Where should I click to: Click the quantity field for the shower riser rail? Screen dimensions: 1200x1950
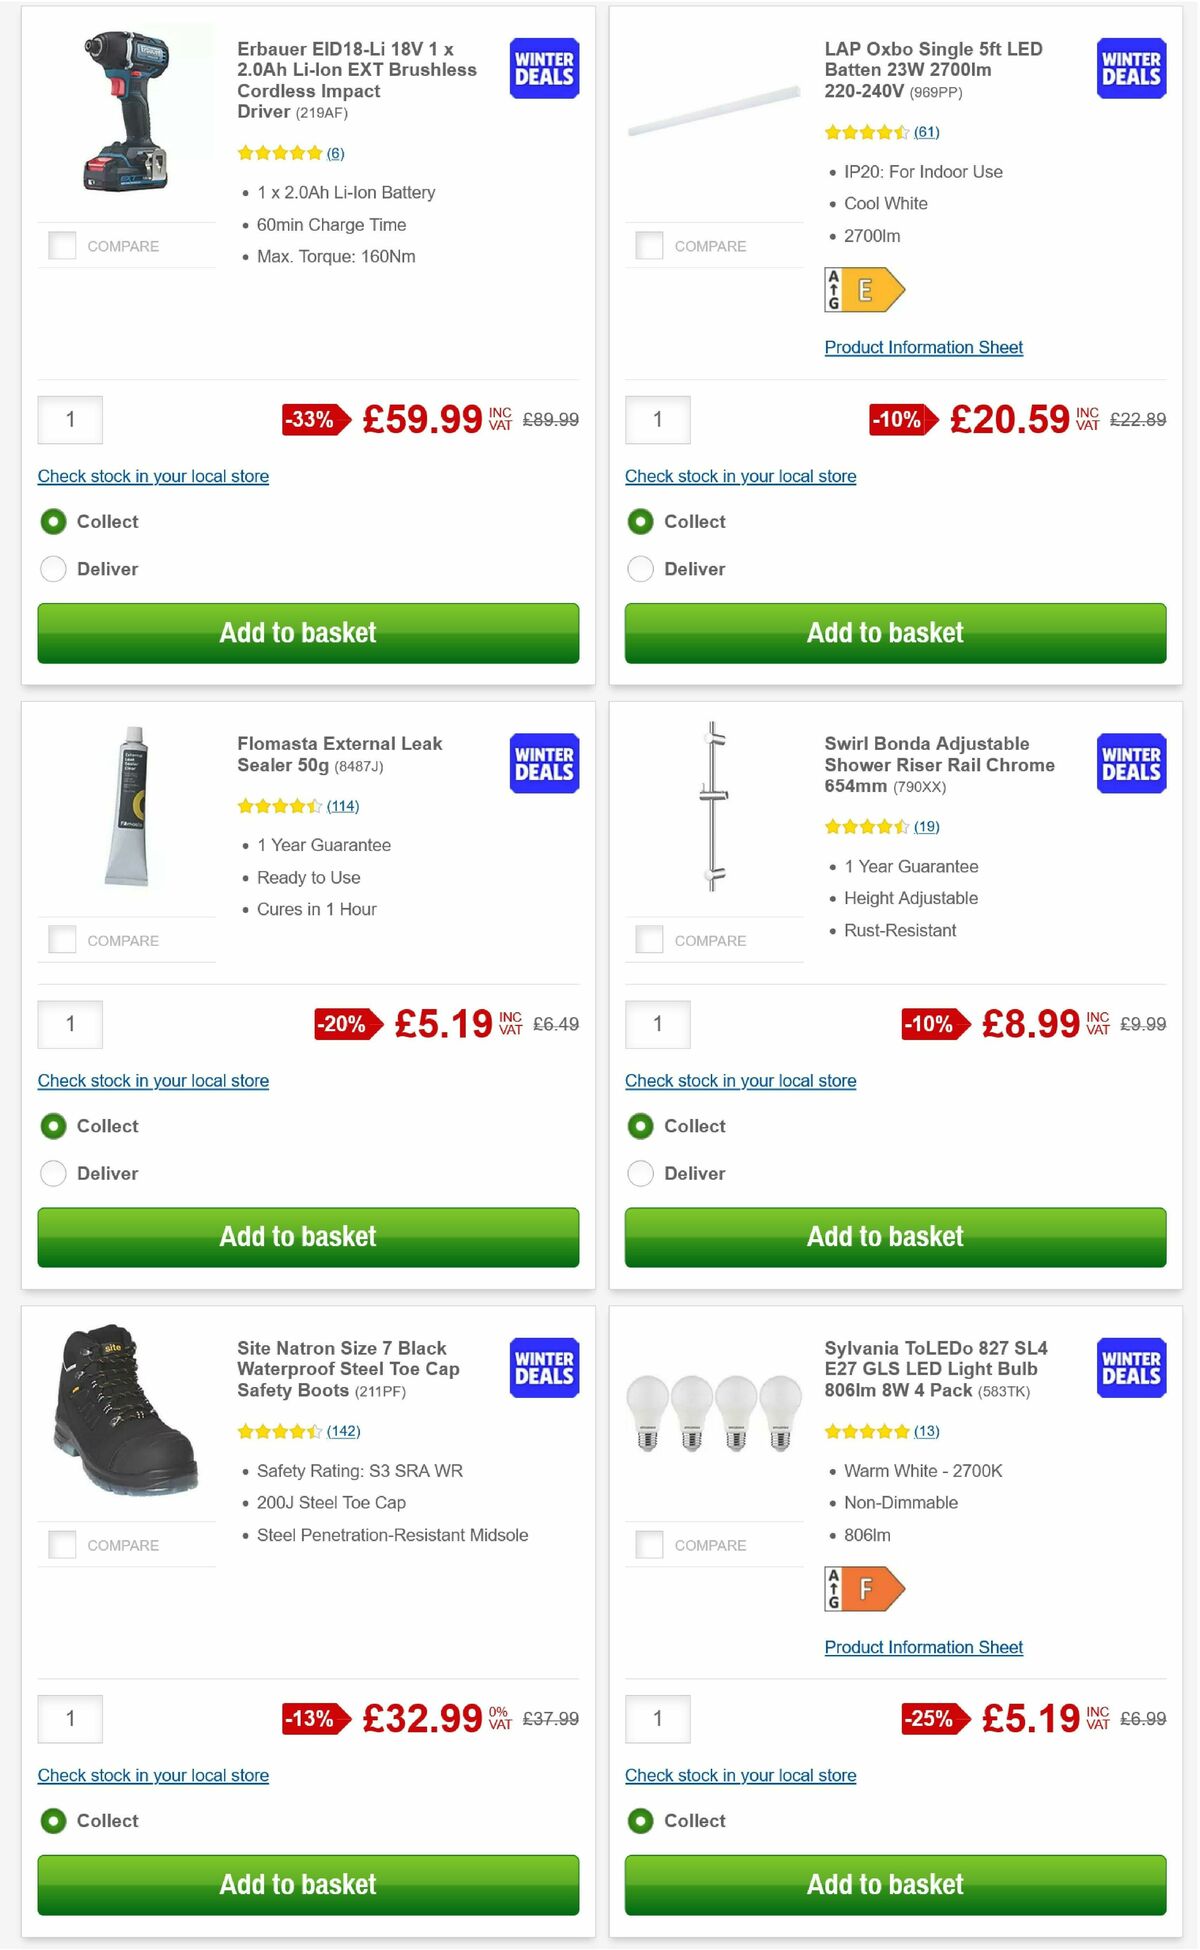point(657,1024)
